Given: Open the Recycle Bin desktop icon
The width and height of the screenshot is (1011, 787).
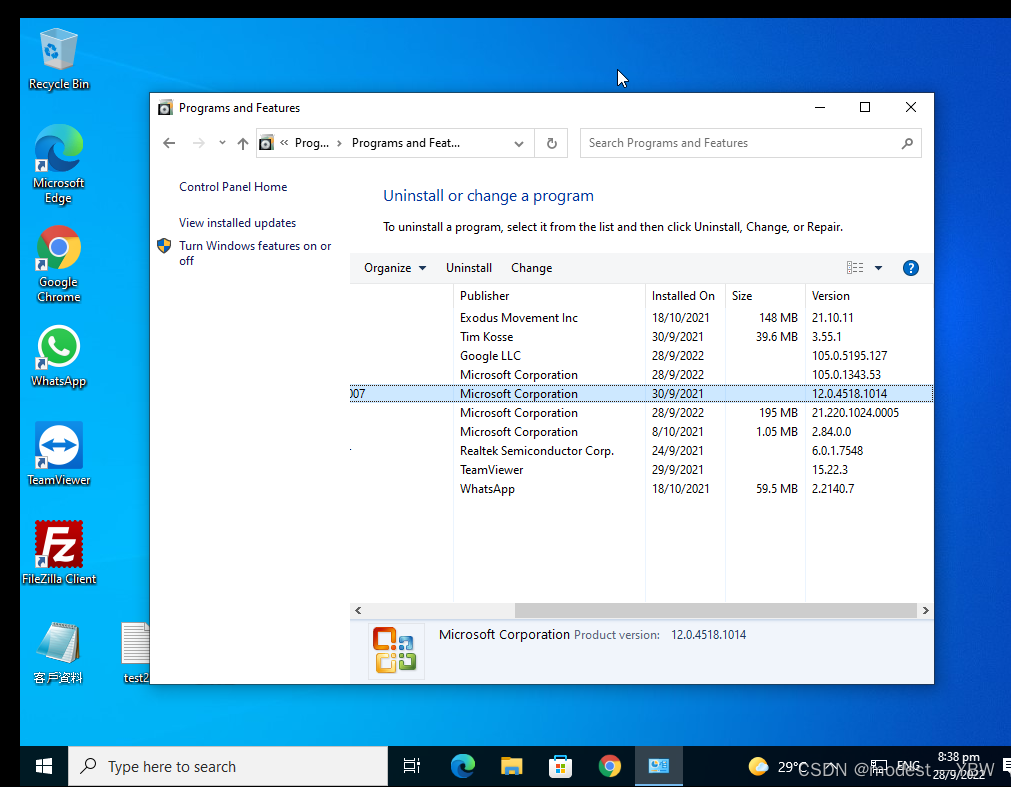Looking at the screenshot, I should coord(59,59).
